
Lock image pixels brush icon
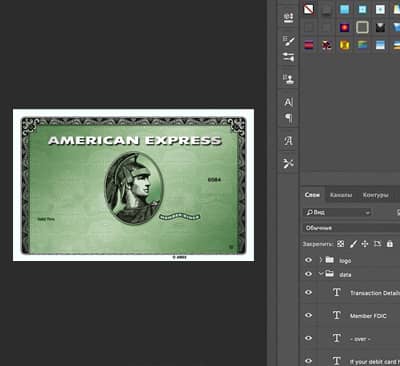tap(353, 244)
